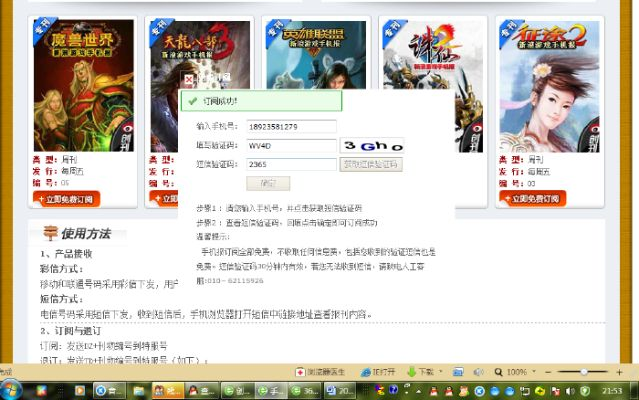The image size is (639, 400).
Task: Toggle the browser mute speaker icon
Action: tap(478, 372)
